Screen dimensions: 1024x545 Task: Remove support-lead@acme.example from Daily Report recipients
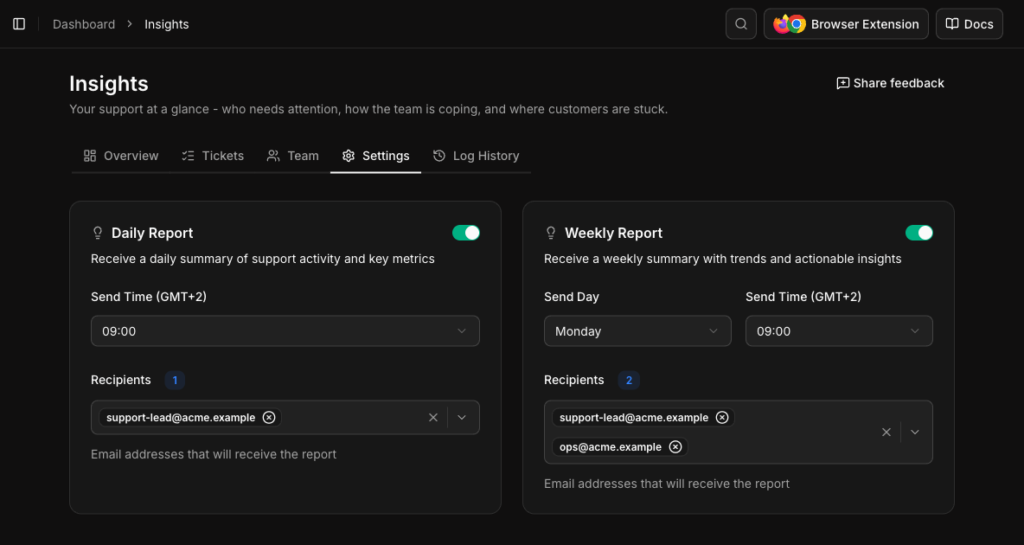[268, 418]
